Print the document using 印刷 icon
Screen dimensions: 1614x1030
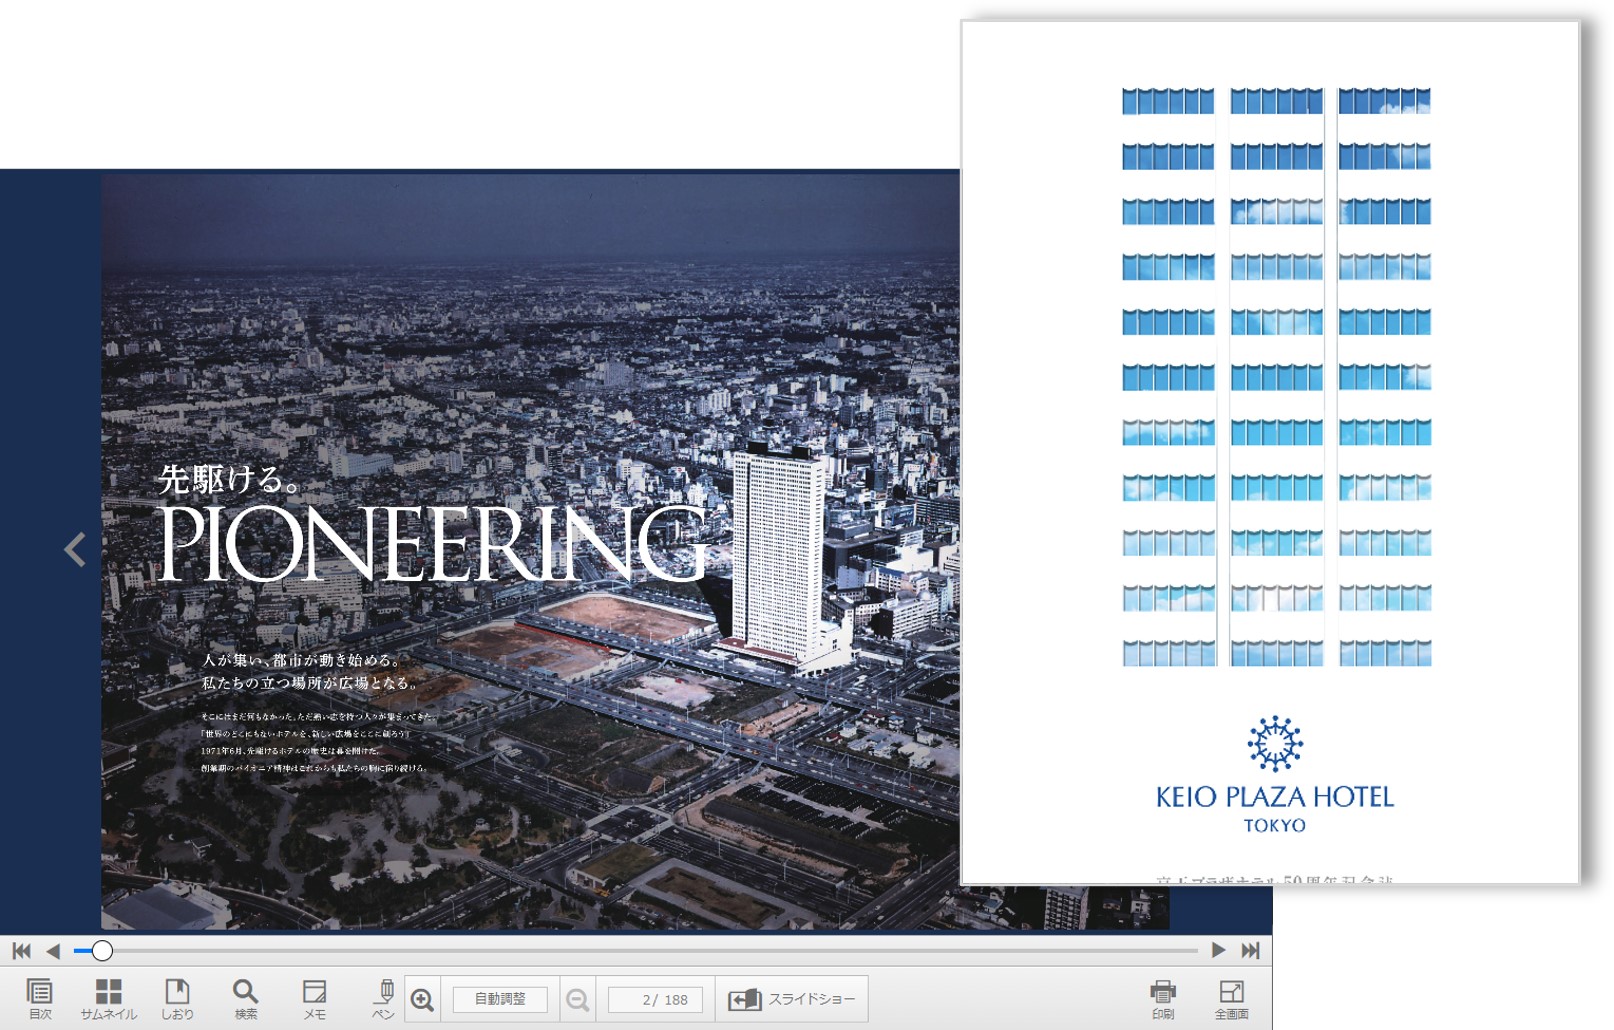click(x=1162, y=997)
